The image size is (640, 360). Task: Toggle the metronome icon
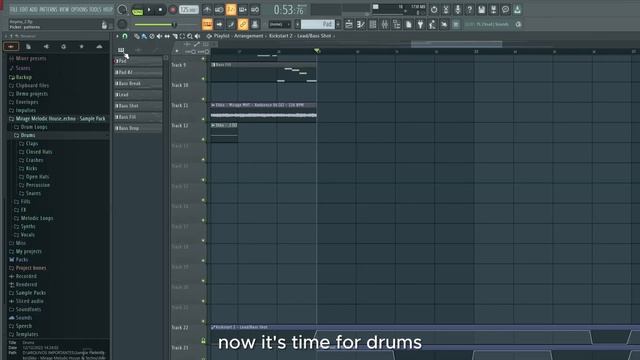click(207, 9)
